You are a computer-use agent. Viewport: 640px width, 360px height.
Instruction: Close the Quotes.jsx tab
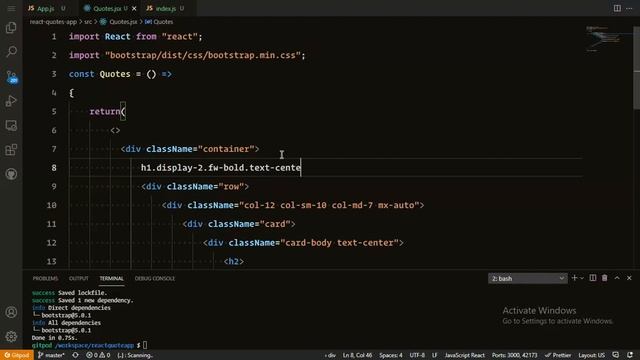pos(134,9)
